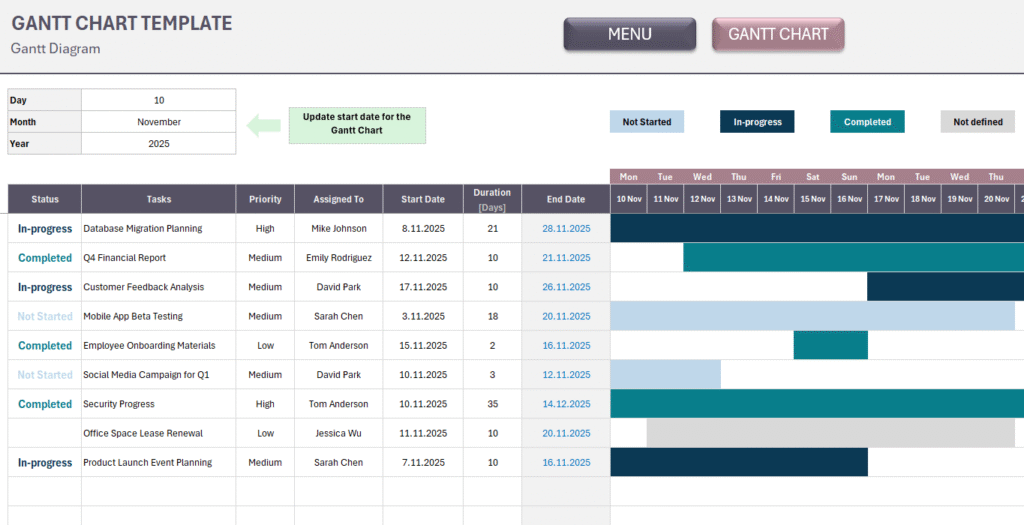Screen dimensions: 1024x525
Task: Select High priority of Database Migration Planning
Action: click(265, 229)
